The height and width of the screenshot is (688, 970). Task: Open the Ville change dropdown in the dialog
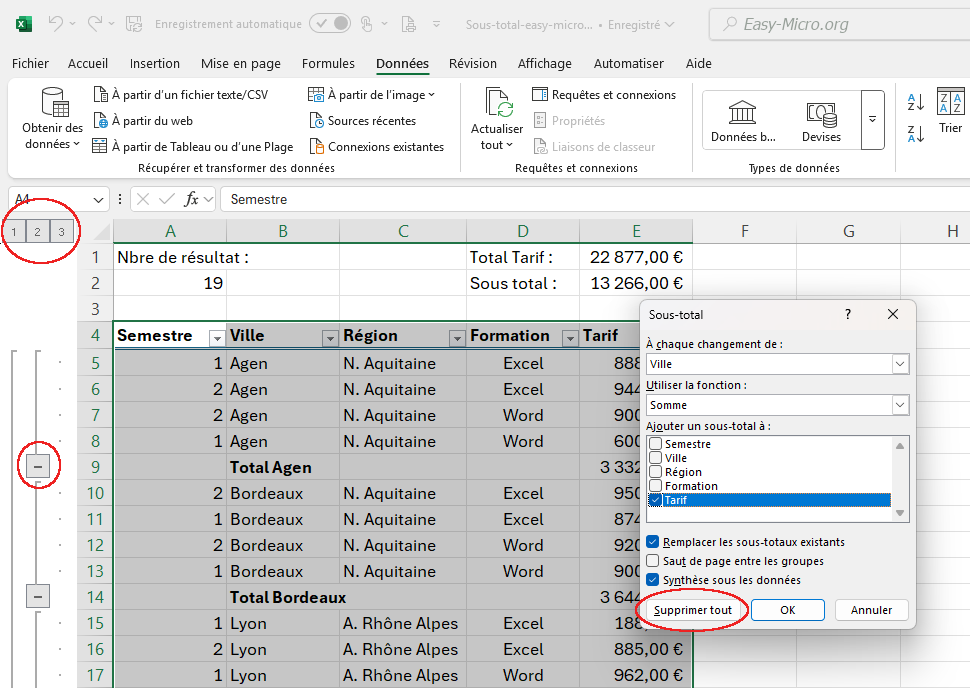click(x=900, y=365)
